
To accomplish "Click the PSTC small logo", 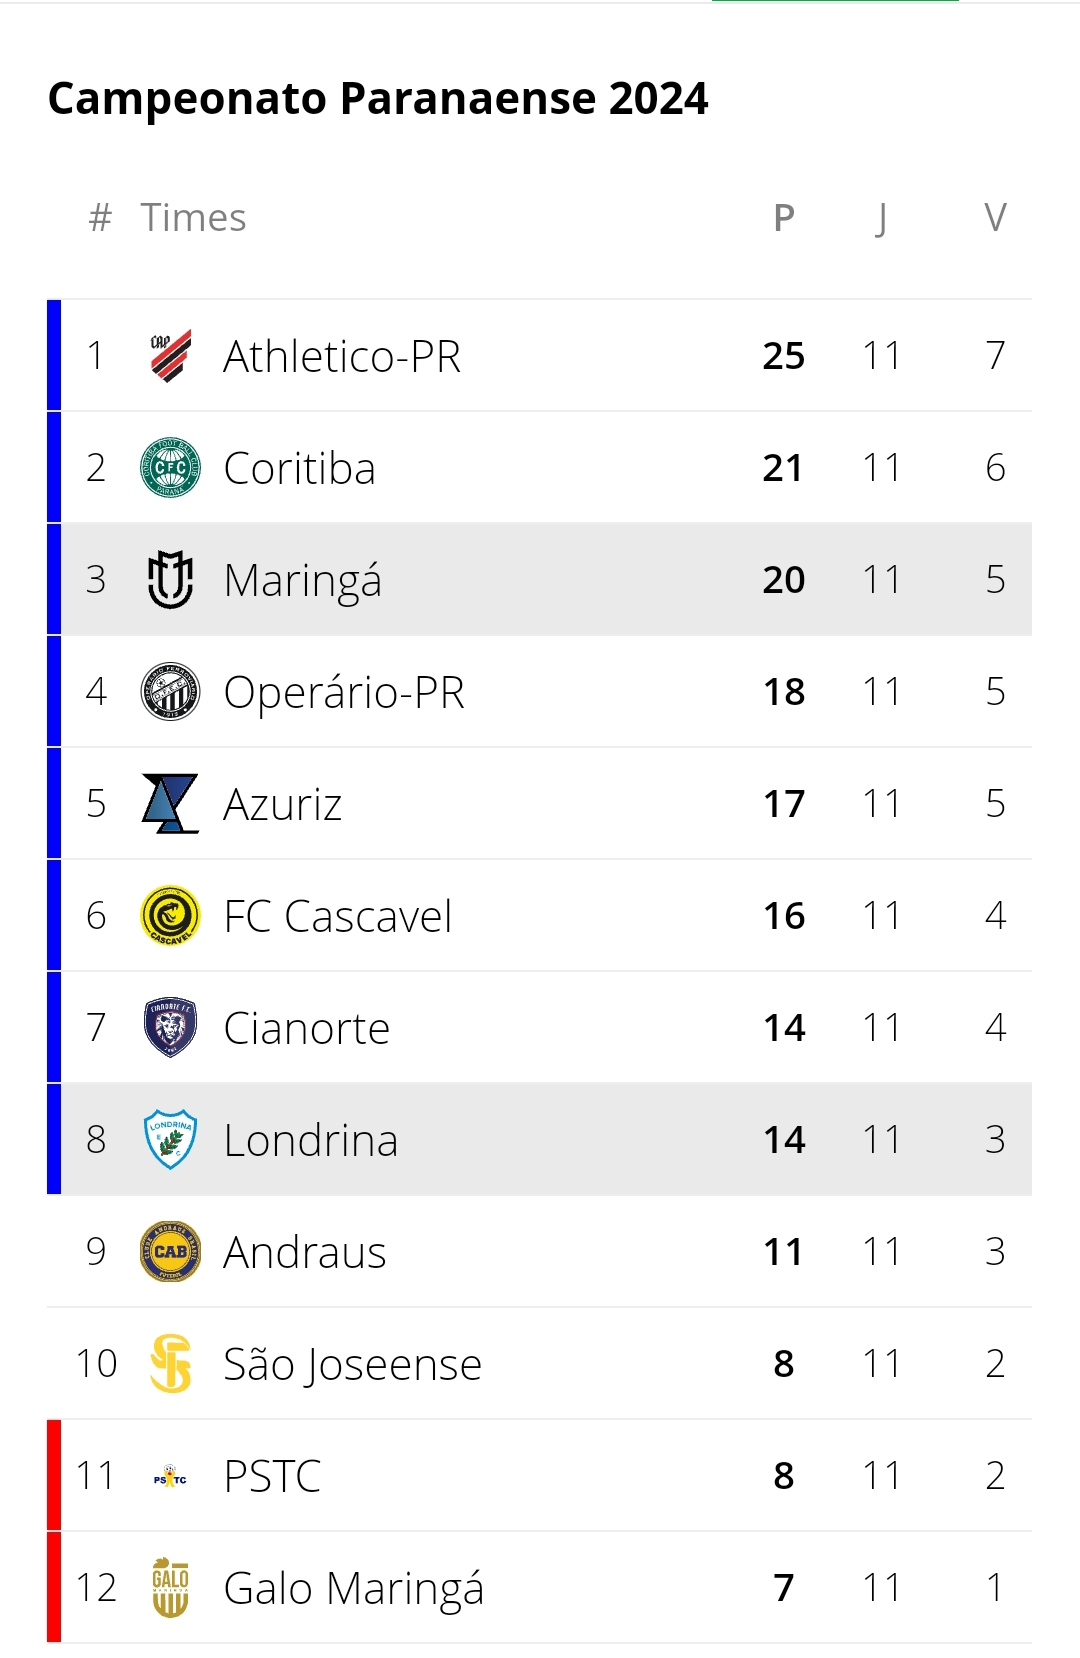I will coord(170,1477).
